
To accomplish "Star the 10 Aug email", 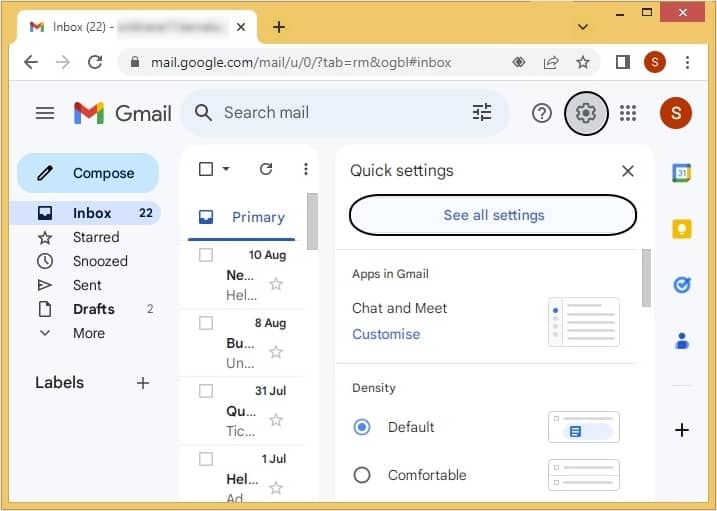I will click(x=276, y=284).
